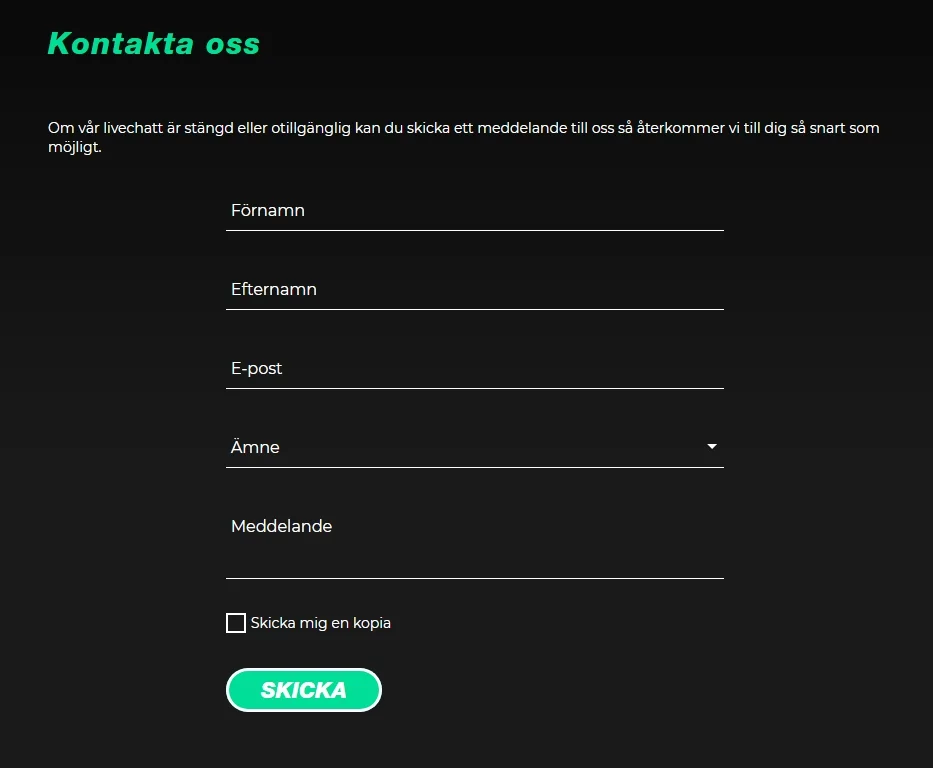Click the word 'oss' in the heading

pyautogui.click(x=232, y=44)
